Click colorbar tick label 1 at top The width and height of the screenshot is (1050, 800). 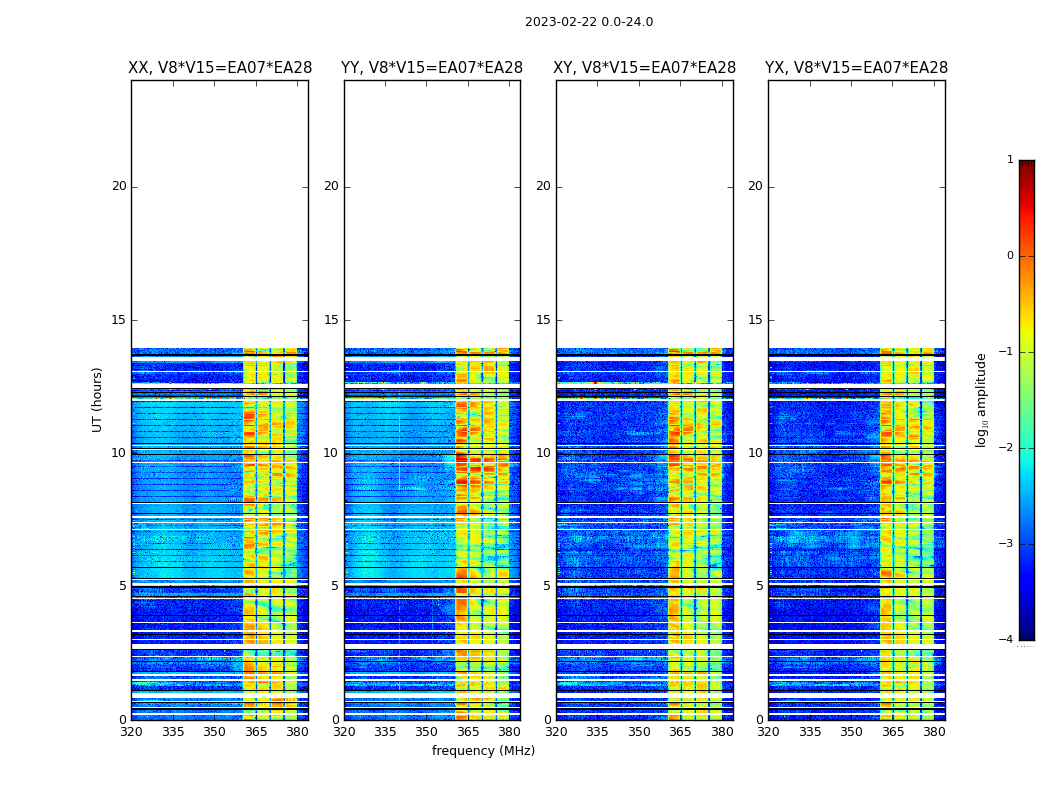pos(1010,160)
